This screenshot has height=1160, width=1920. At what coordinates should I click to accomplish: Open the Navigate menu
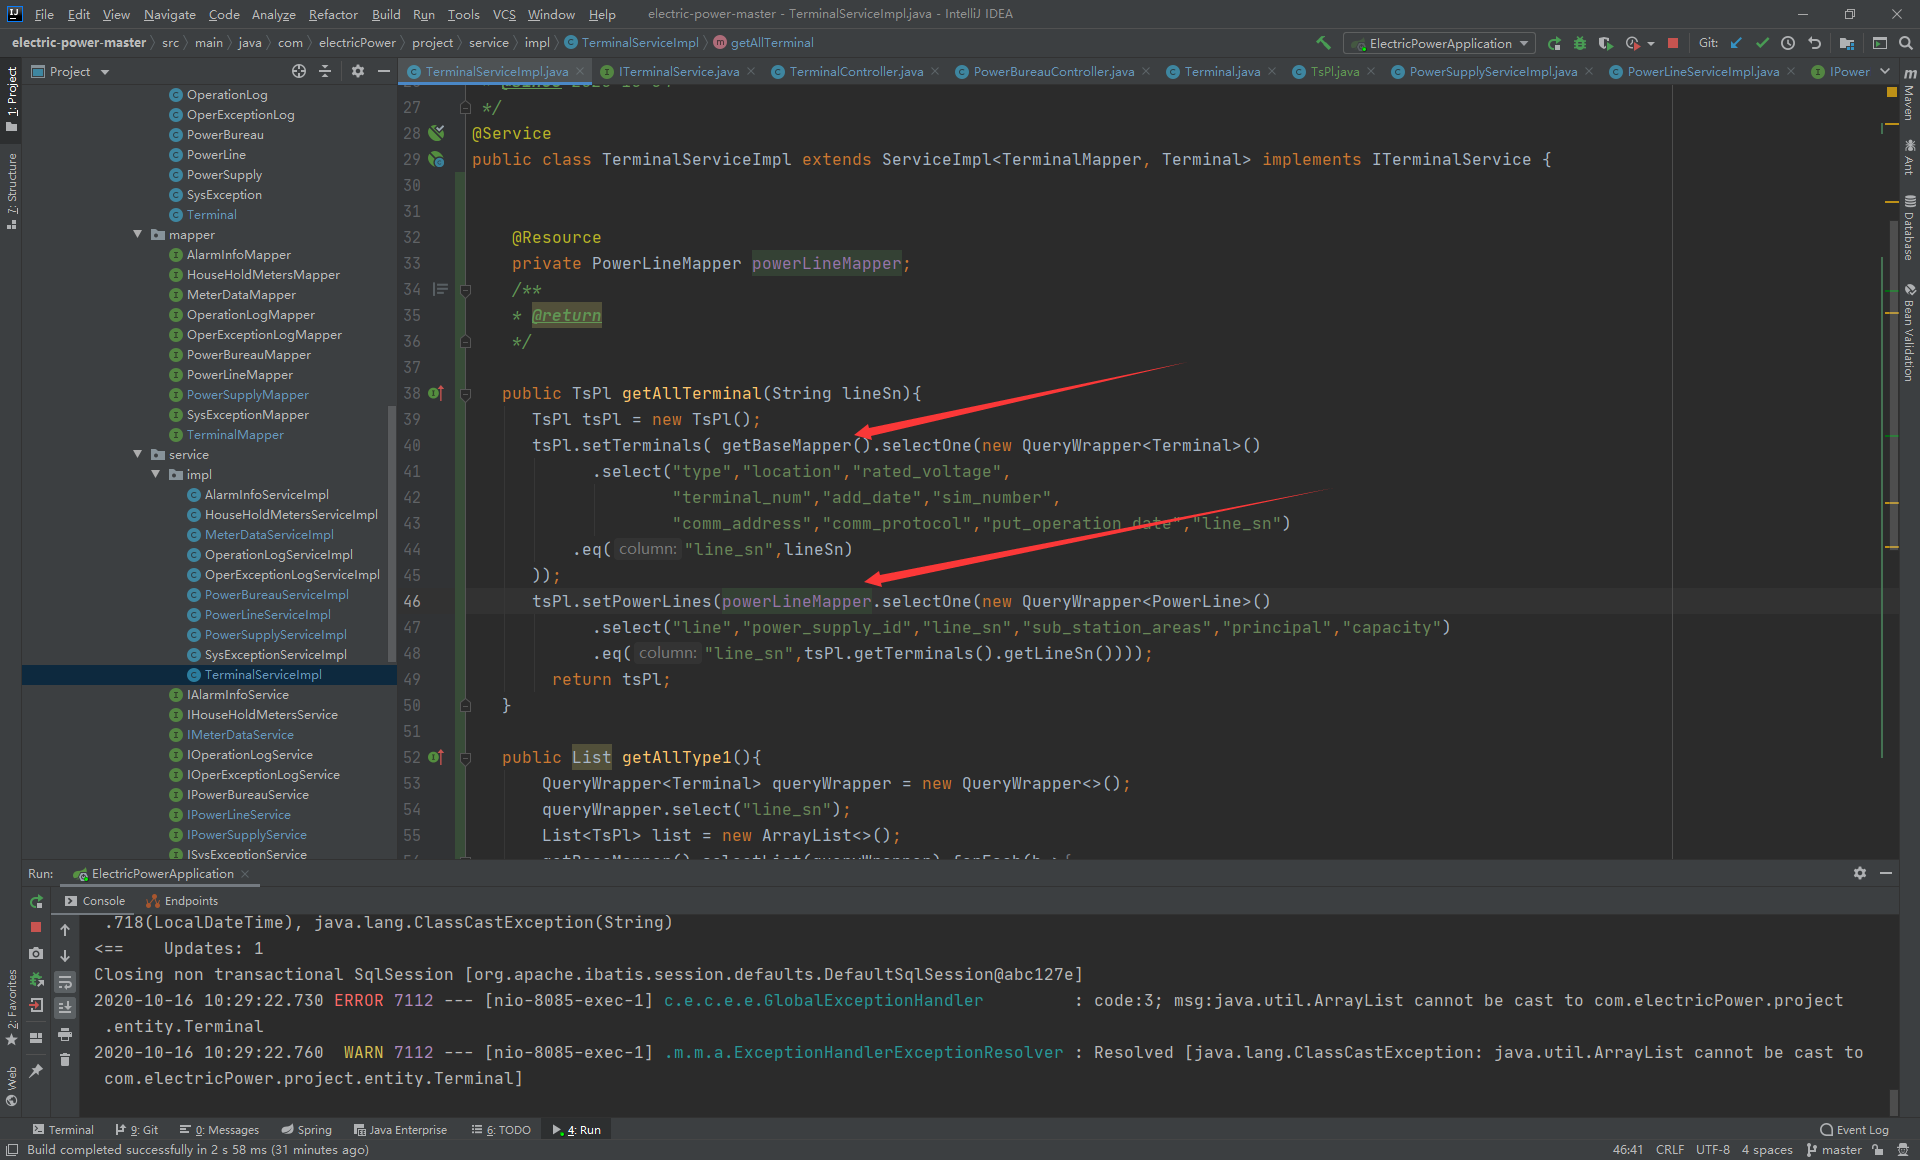coord(169,14)
